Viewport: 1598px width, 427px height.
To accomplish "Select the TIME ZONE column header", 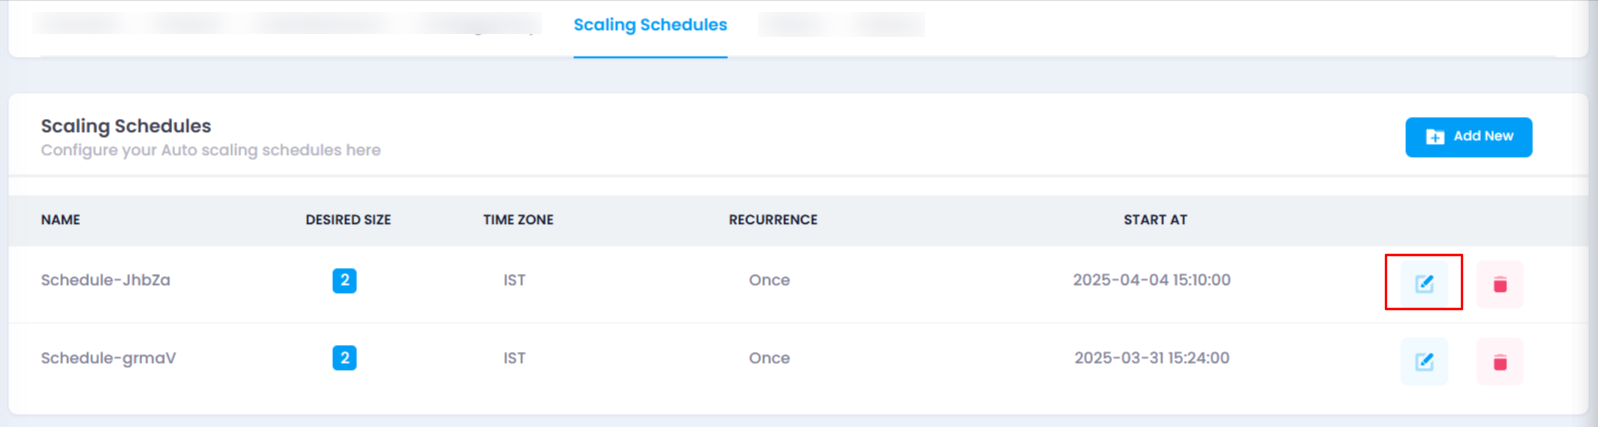I will click(518, 220).
